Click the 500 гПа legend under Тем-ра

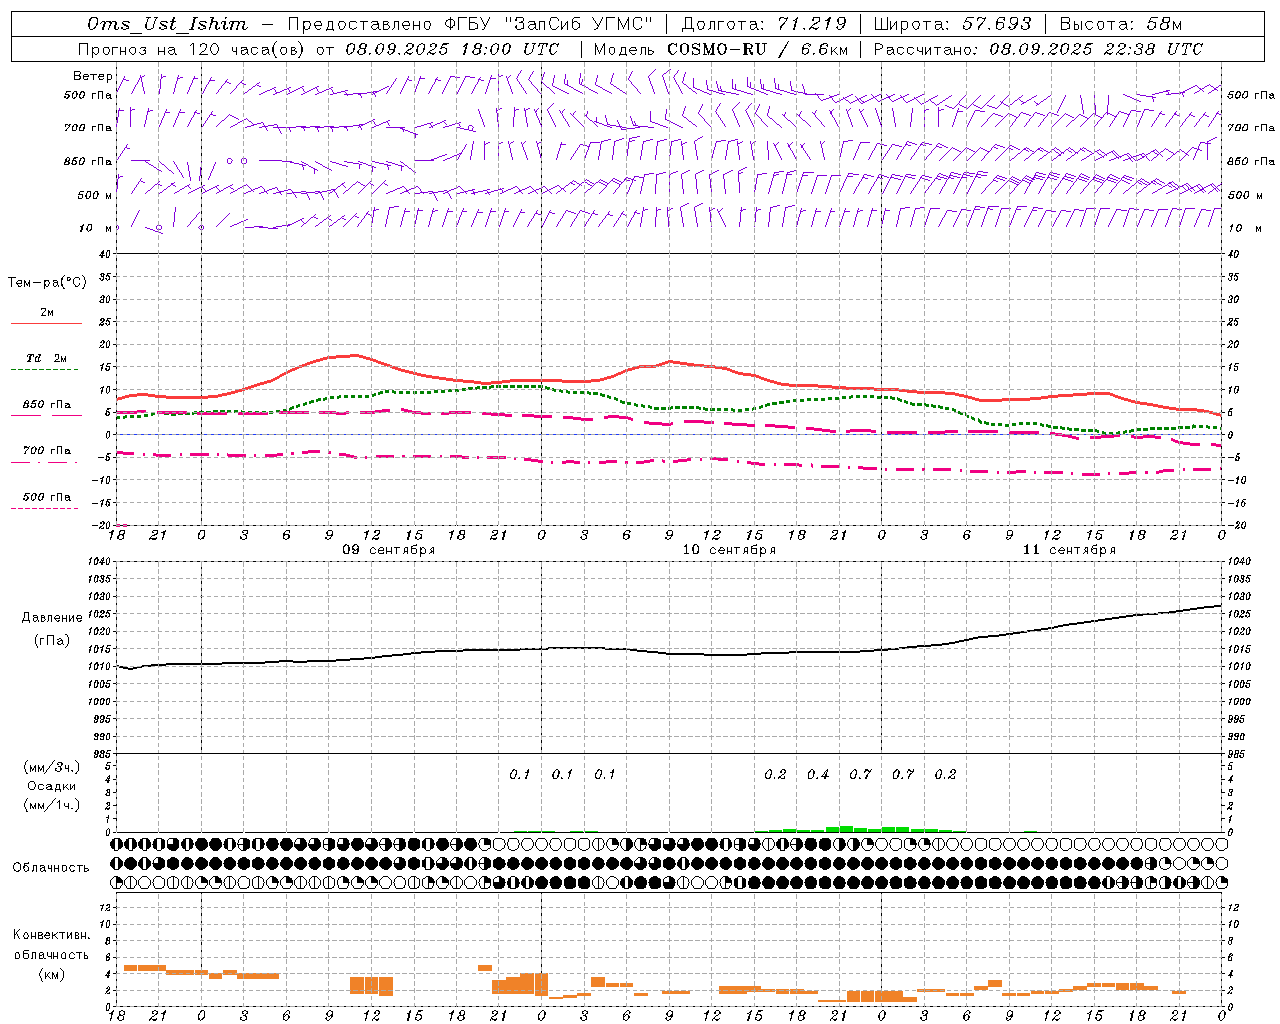pyautogui.click(x=47, y=502)
